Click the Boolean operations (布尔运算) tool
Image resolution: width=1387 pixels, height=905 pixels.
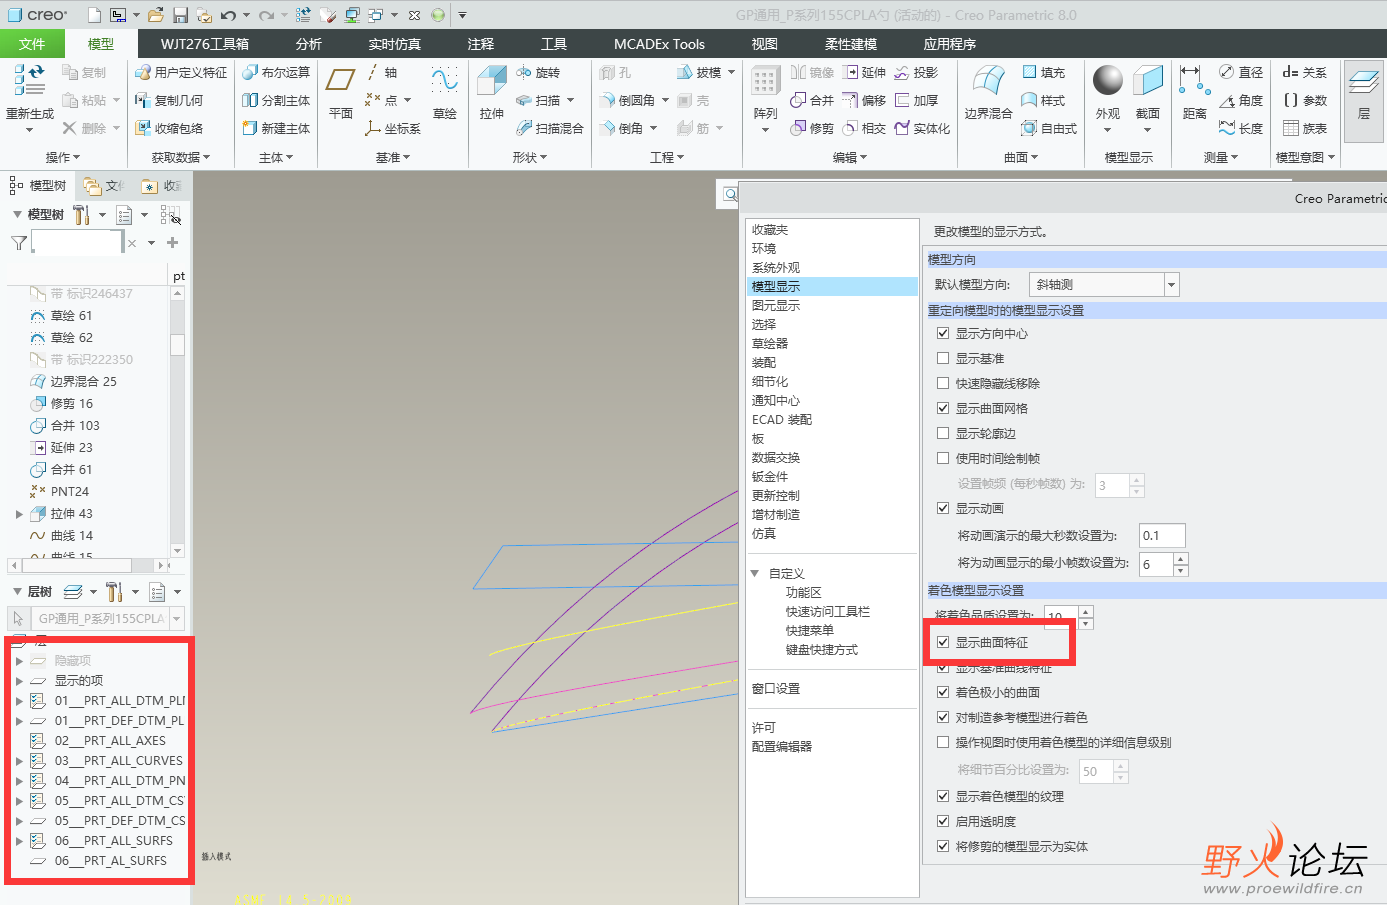(276, 72)
